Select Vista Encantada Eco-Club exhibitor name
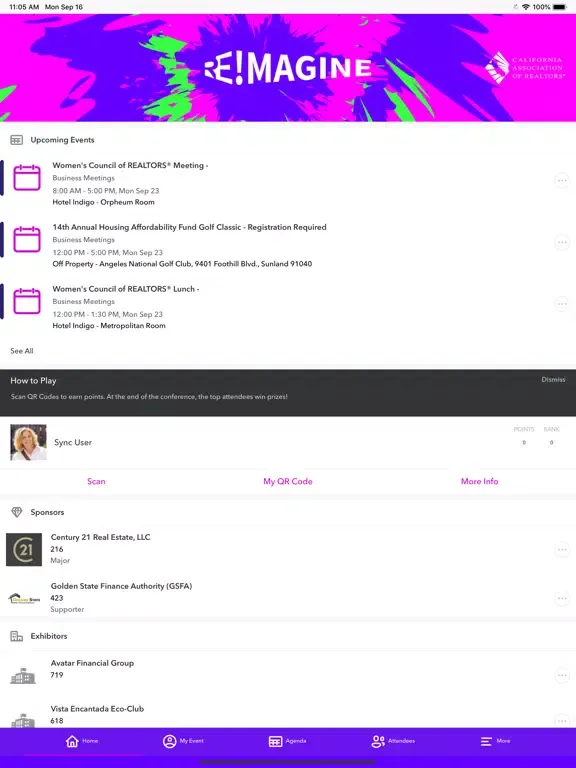 [97, 709]
